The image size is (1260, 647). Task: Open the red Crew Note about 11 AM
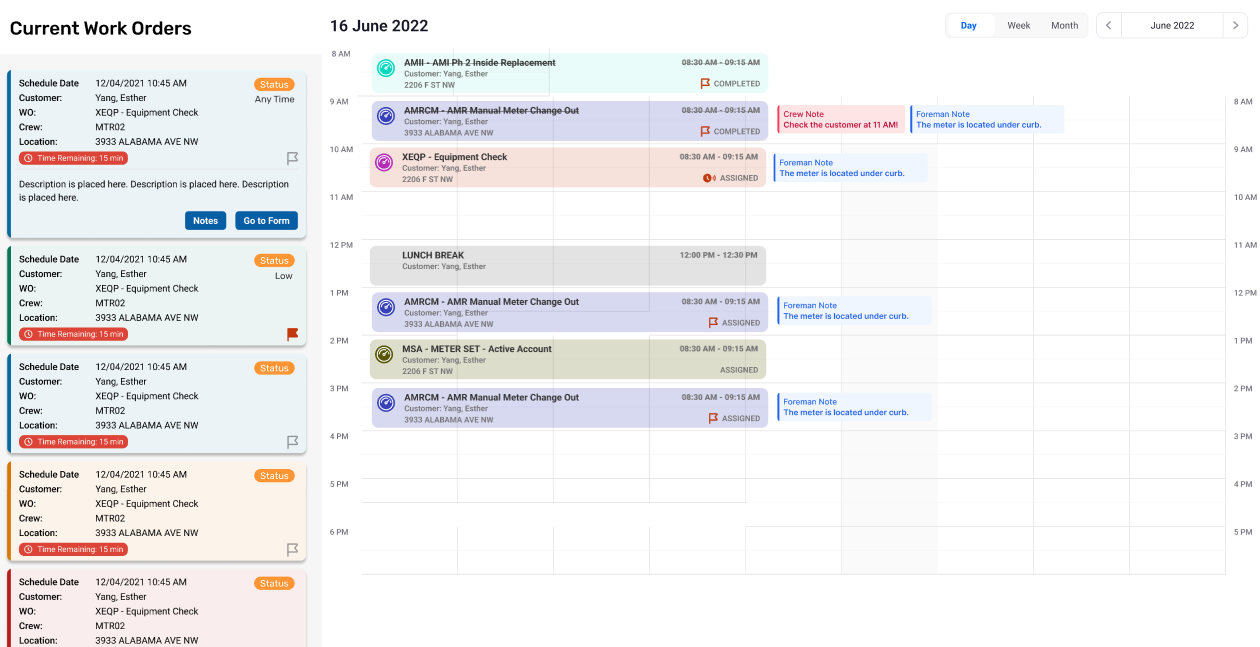(840, 120)
